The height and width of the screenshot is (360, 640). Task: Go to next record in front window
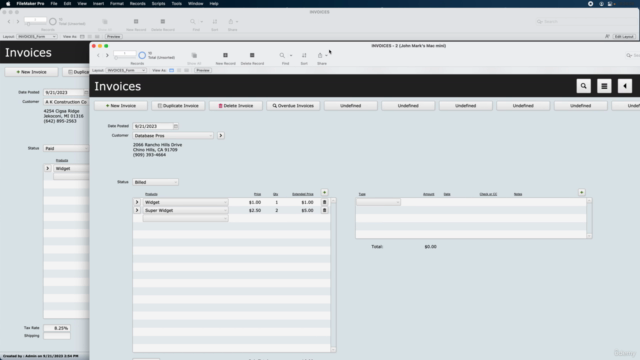tap(107, 55)
